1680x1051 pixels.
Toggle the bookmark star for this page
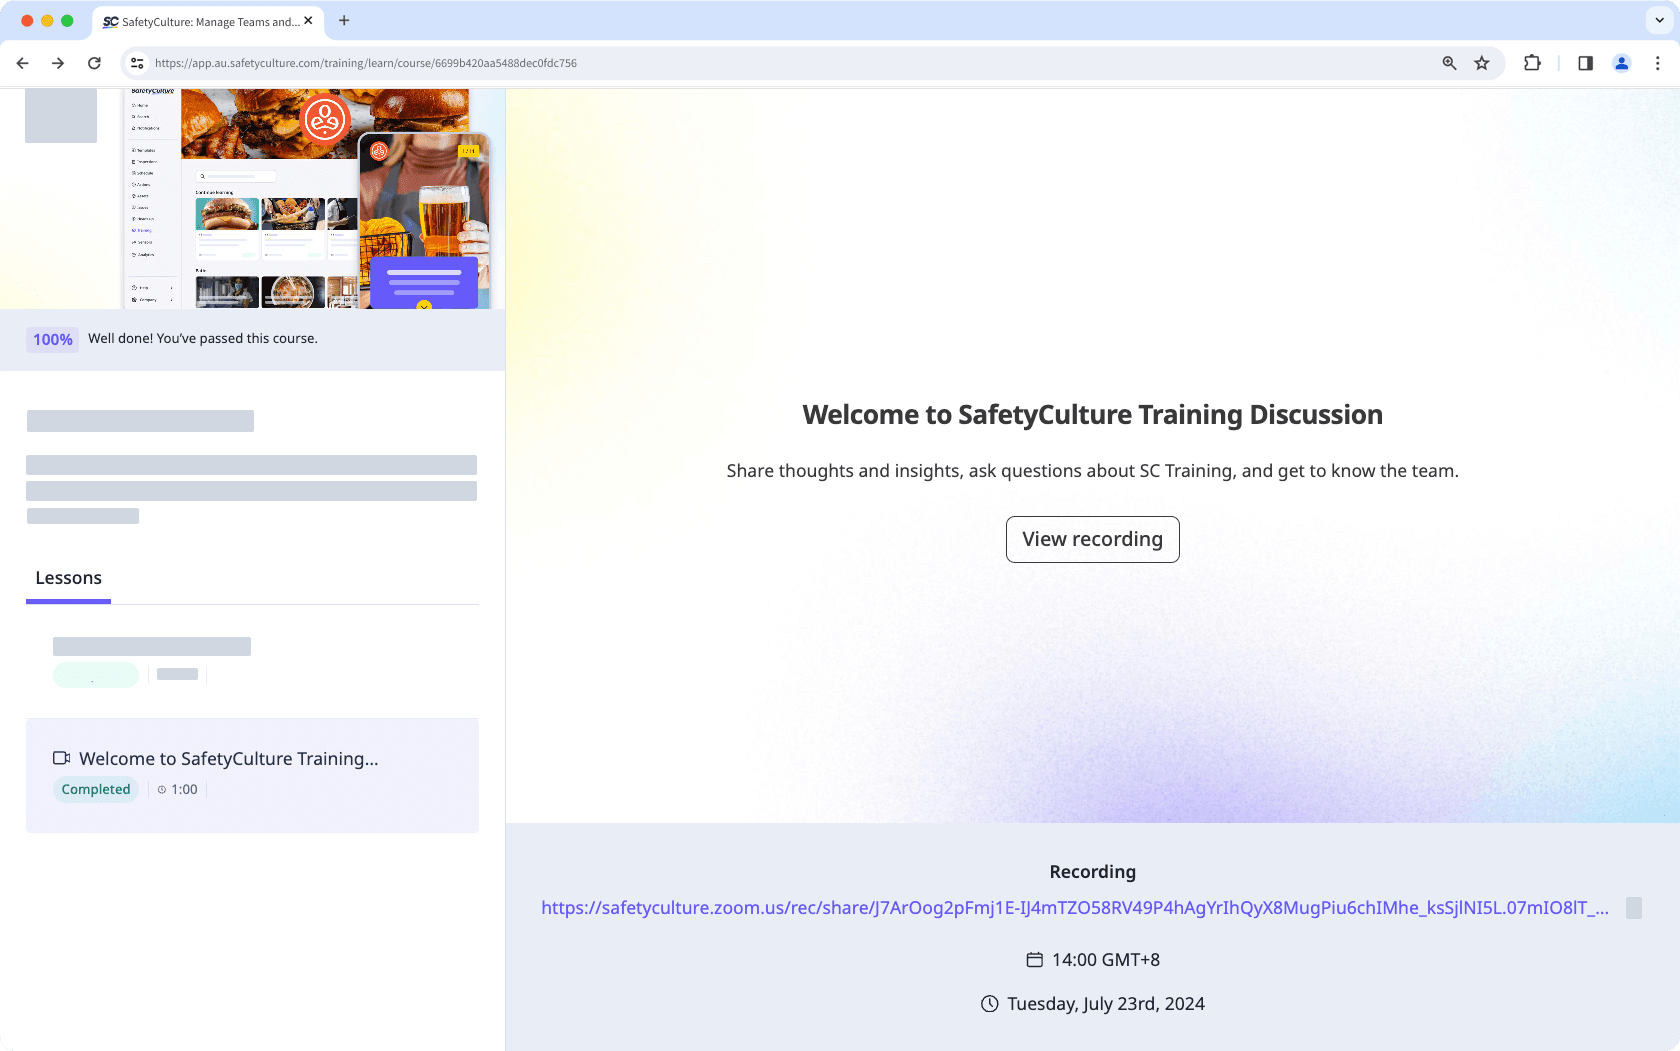point(1482,62)
